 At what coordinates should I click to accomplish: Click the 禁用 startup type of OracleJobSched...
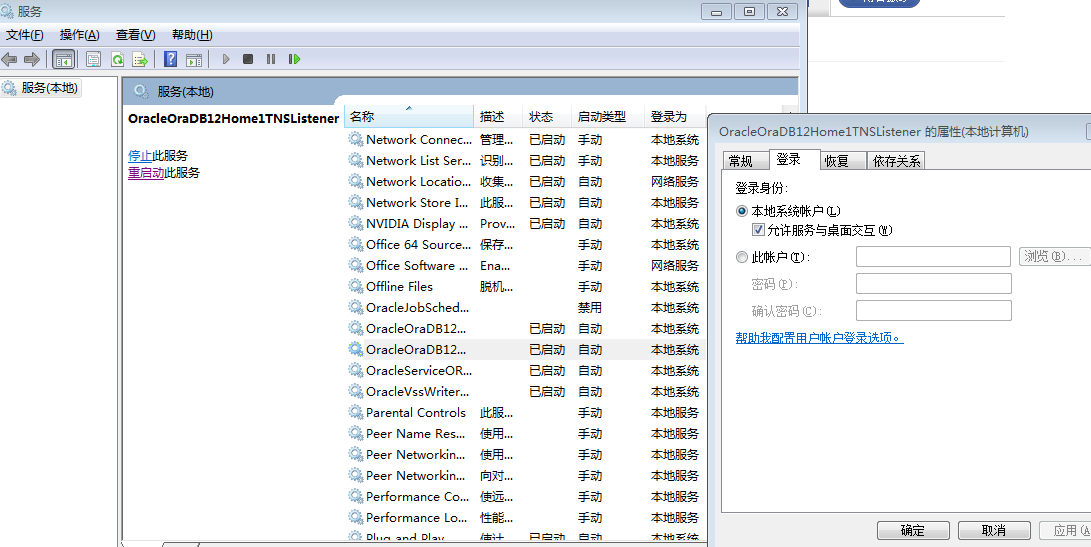589,308
